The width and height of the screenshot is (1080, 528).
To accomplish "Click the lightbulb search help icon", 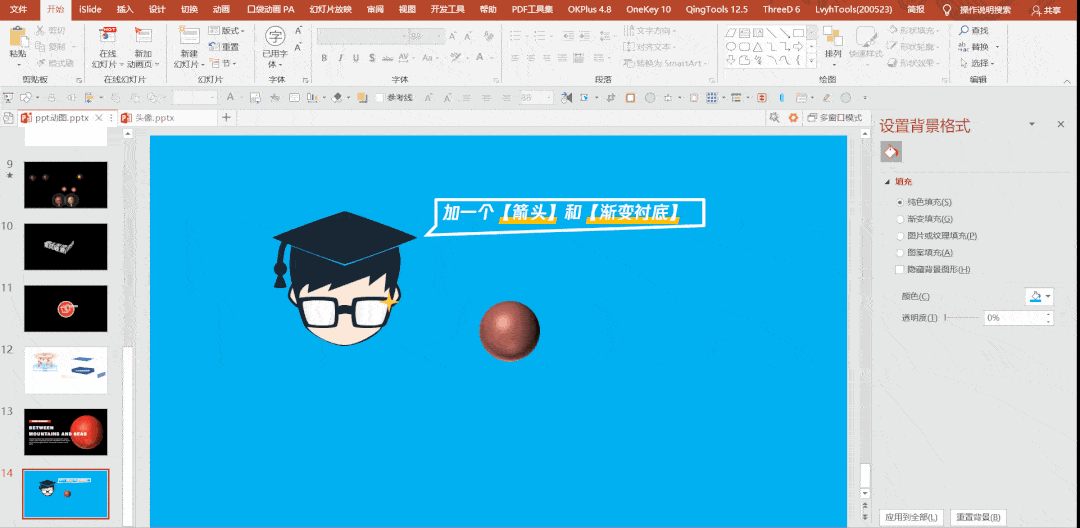I will (946, 9).
